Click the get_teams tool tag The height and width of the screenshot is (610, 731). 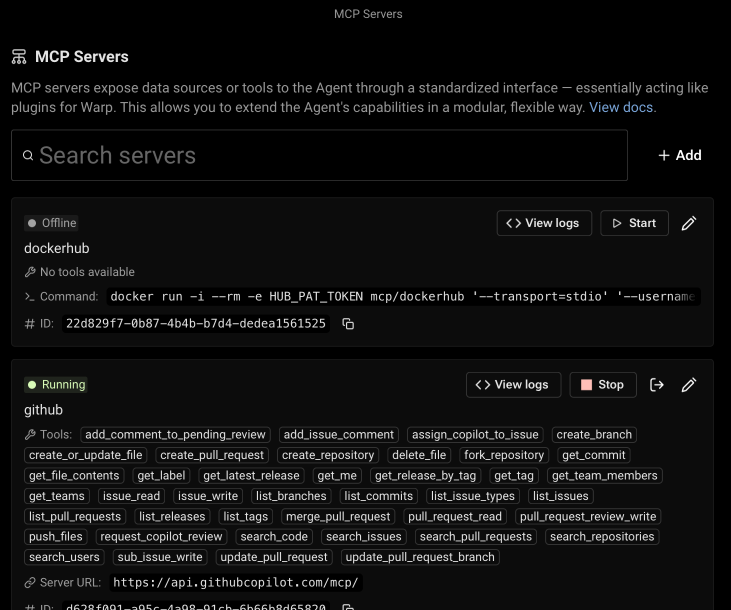(x=57, y=496)
